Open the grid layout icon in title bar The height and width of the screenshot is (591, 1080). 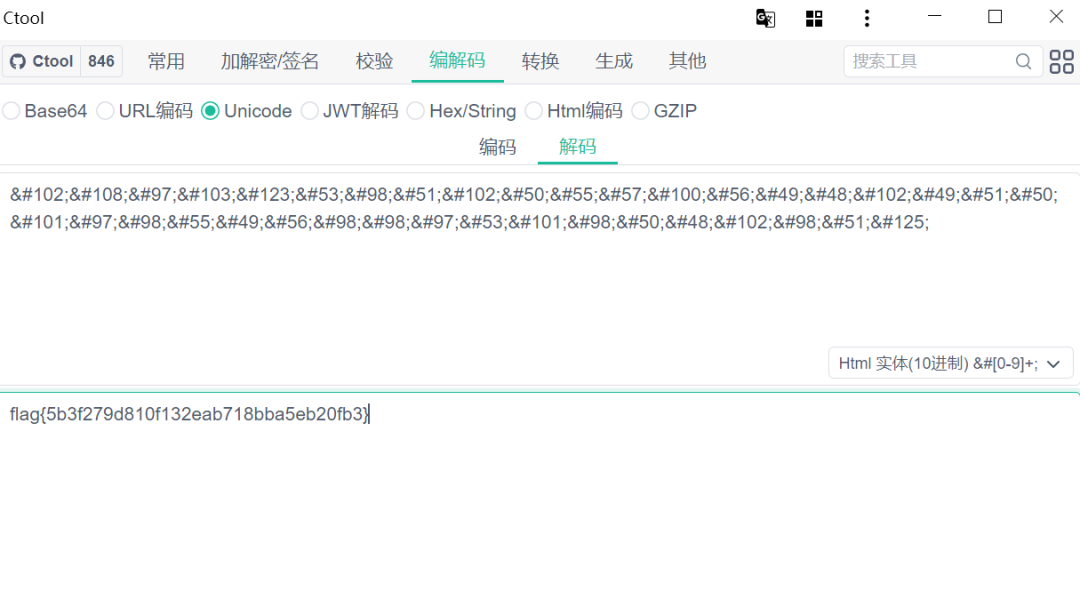814,18
